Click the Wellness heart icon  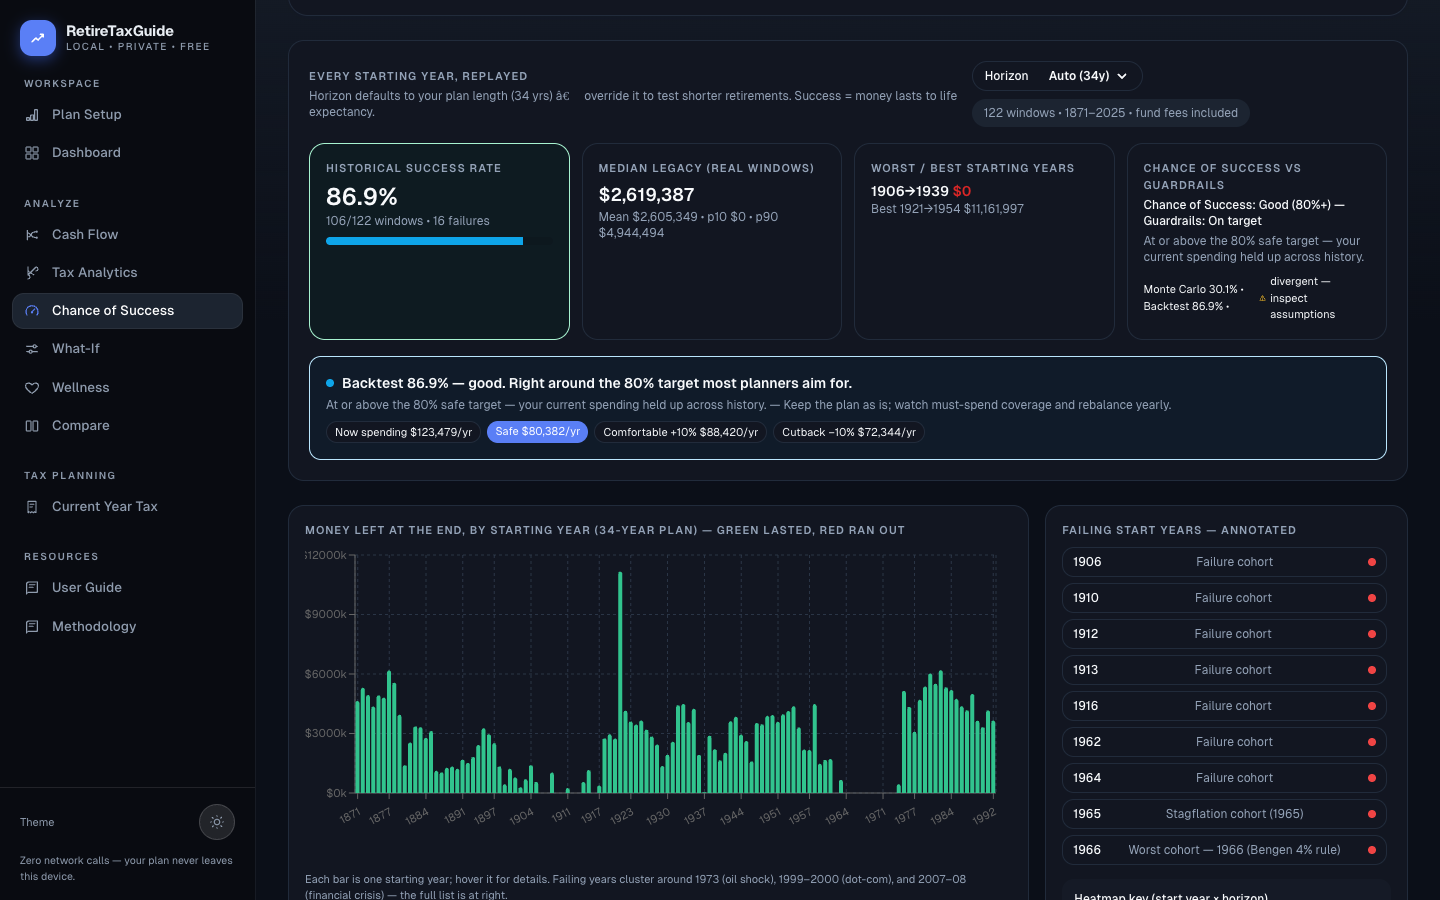click(32, 388)
